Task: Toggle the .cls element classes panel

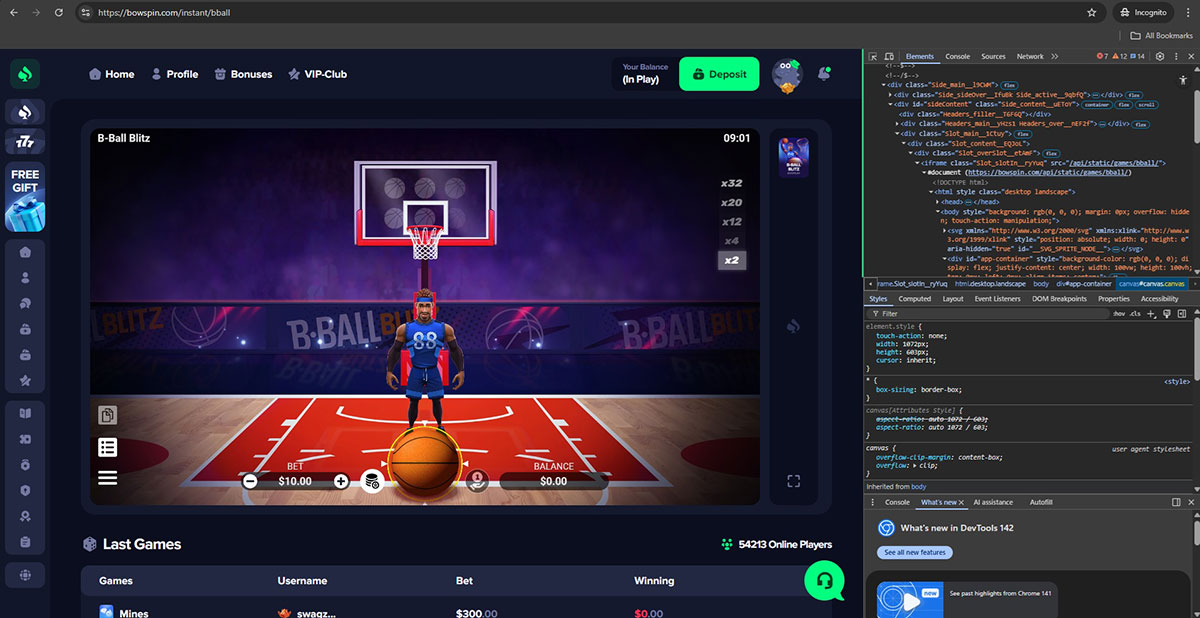Action: click(x=1135, y=314)
